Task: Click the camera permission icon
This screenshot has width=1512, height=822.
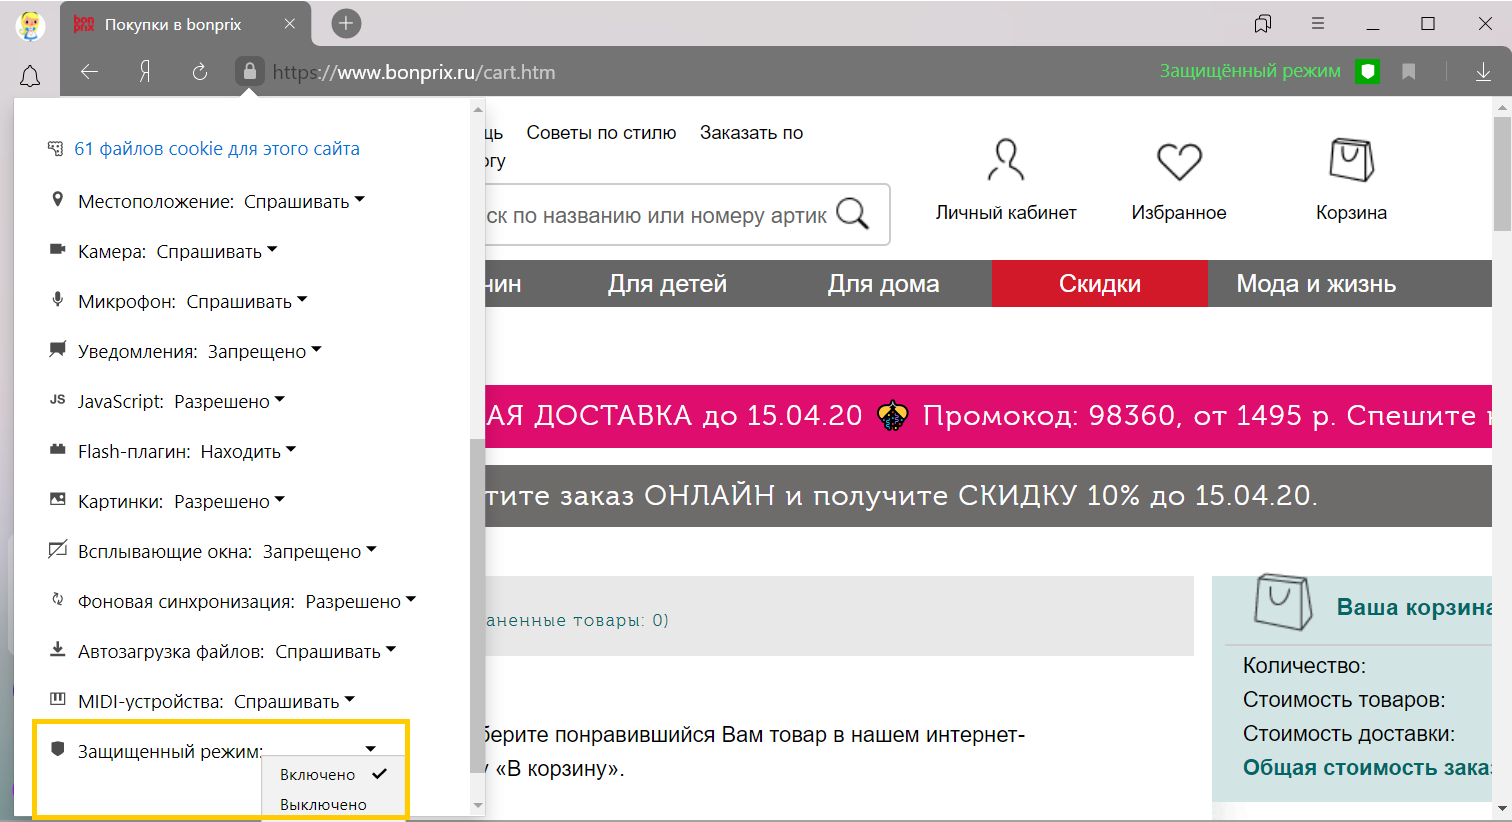Action: [x=58, y=250]
